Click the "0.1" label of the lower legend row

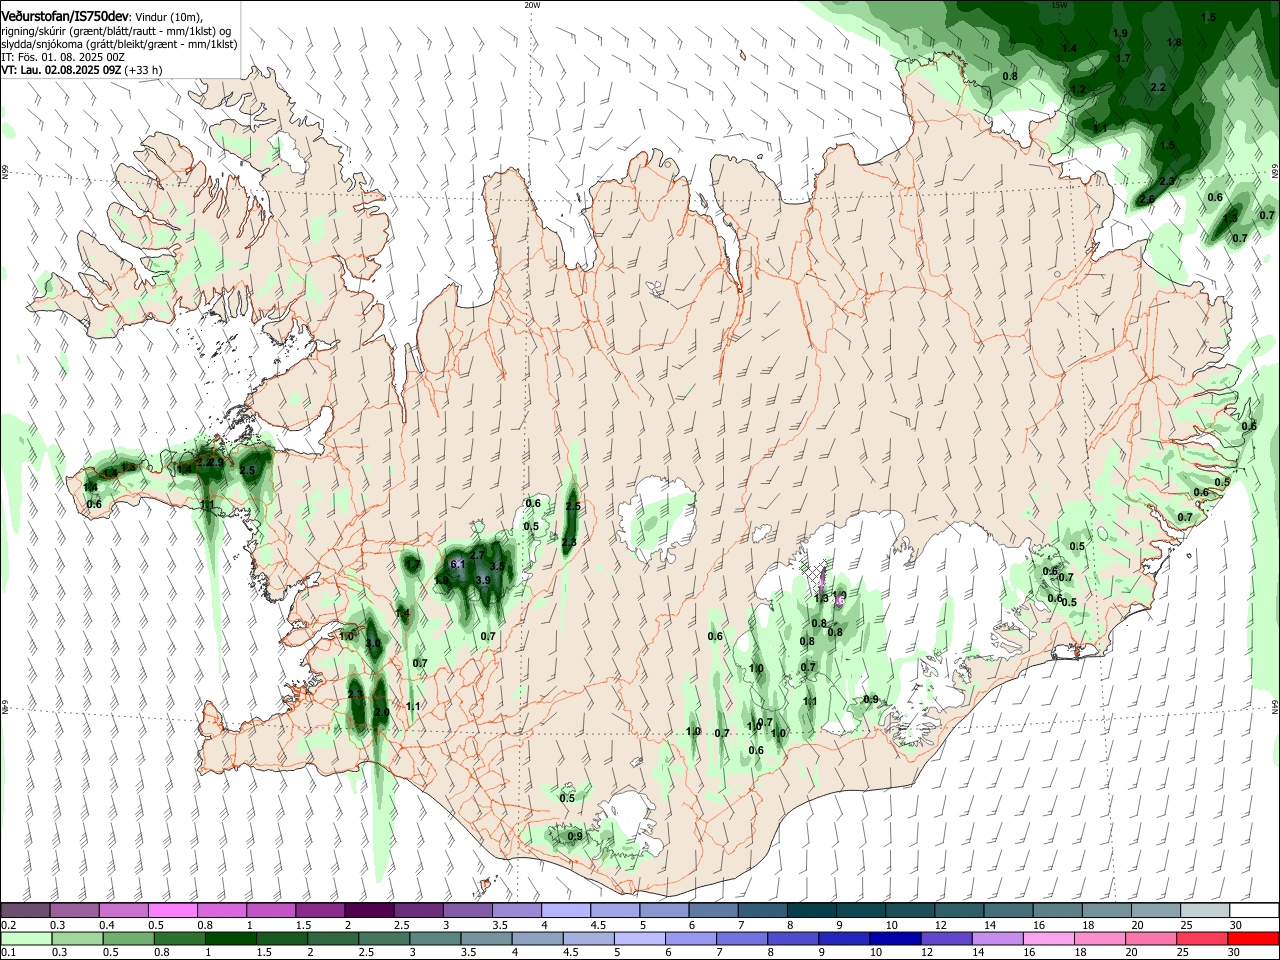pos(8,953)
